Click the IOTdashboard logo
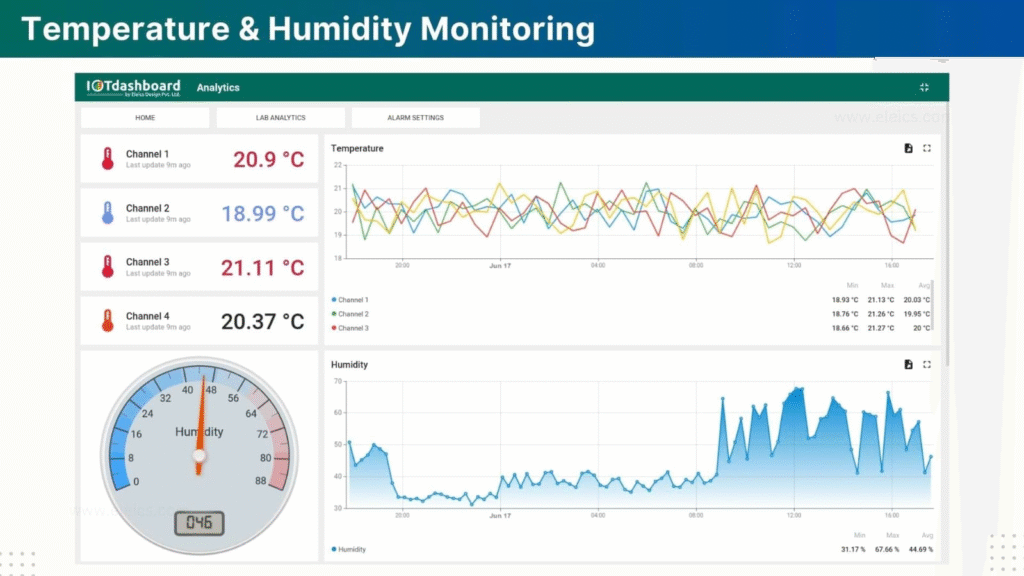 tap(132, 87)
